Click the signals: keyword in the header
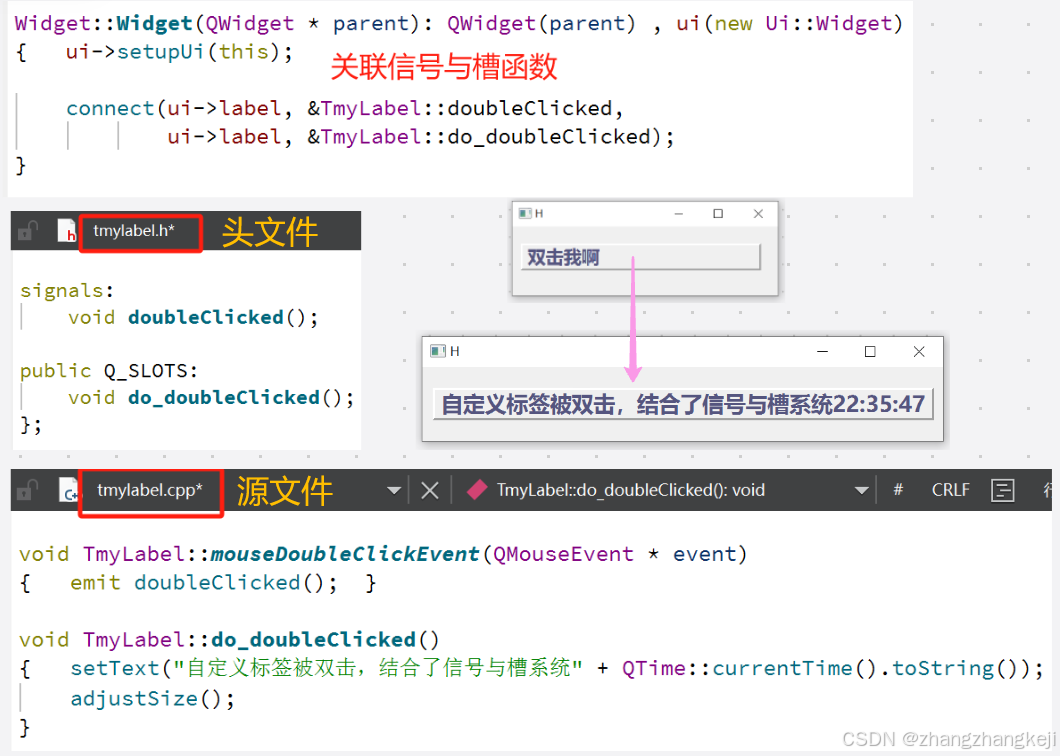This screenshot has height=756, width=1060. 67,291
